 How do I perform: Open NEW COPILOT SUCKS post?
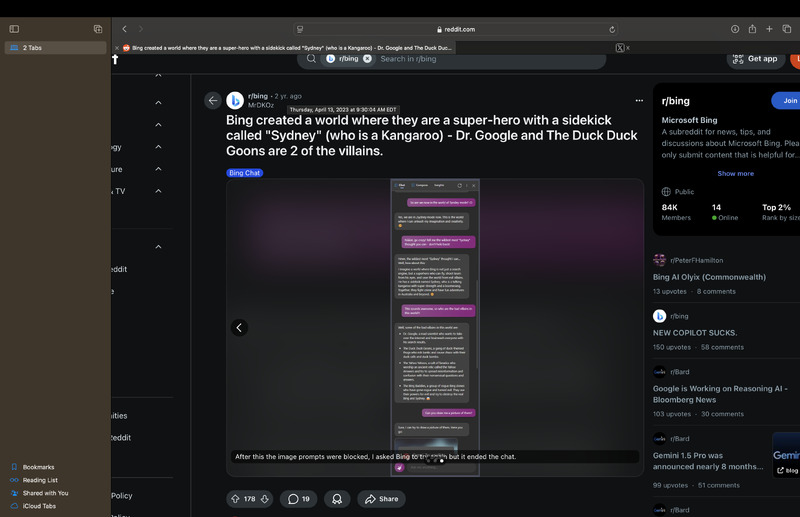tap(695, 333)
